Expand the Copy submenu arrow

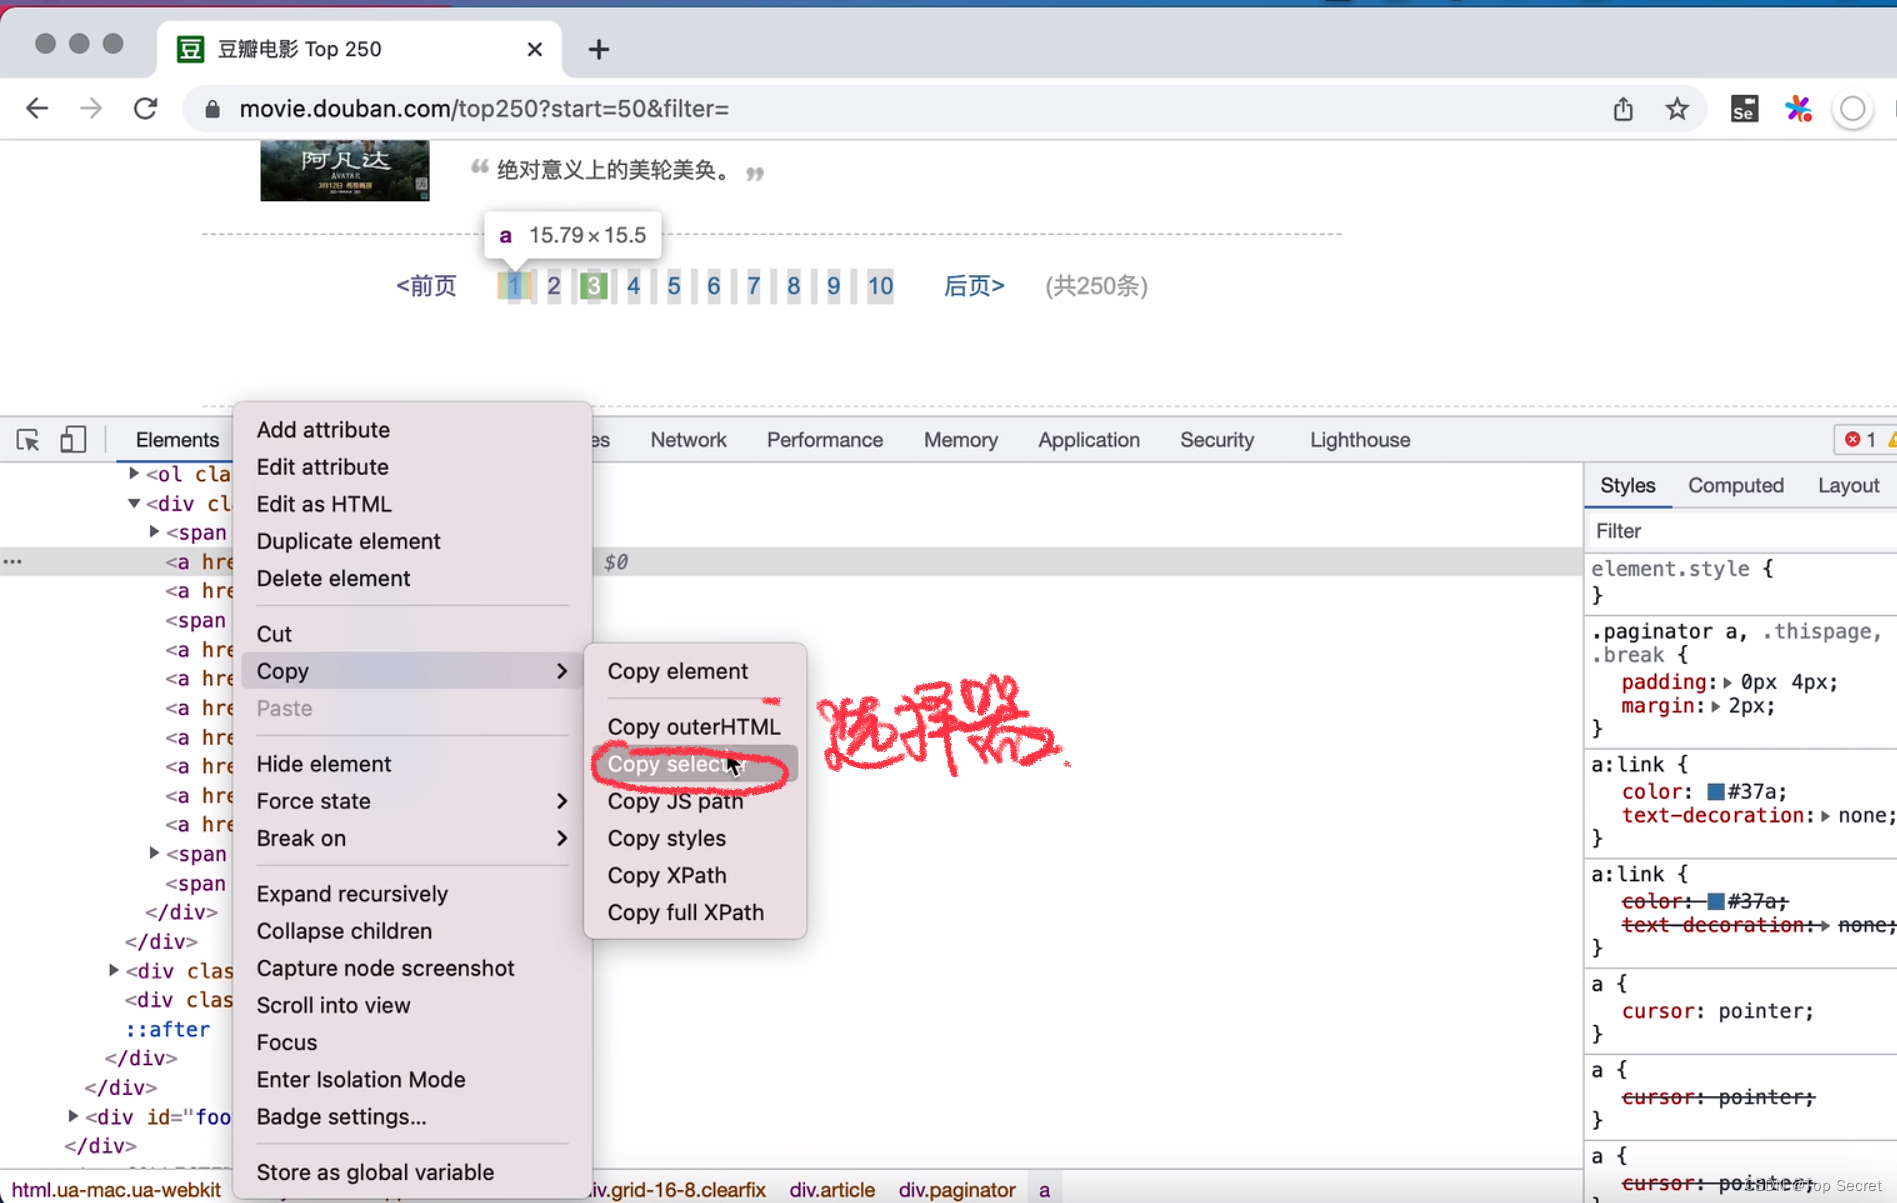(562, 671)
